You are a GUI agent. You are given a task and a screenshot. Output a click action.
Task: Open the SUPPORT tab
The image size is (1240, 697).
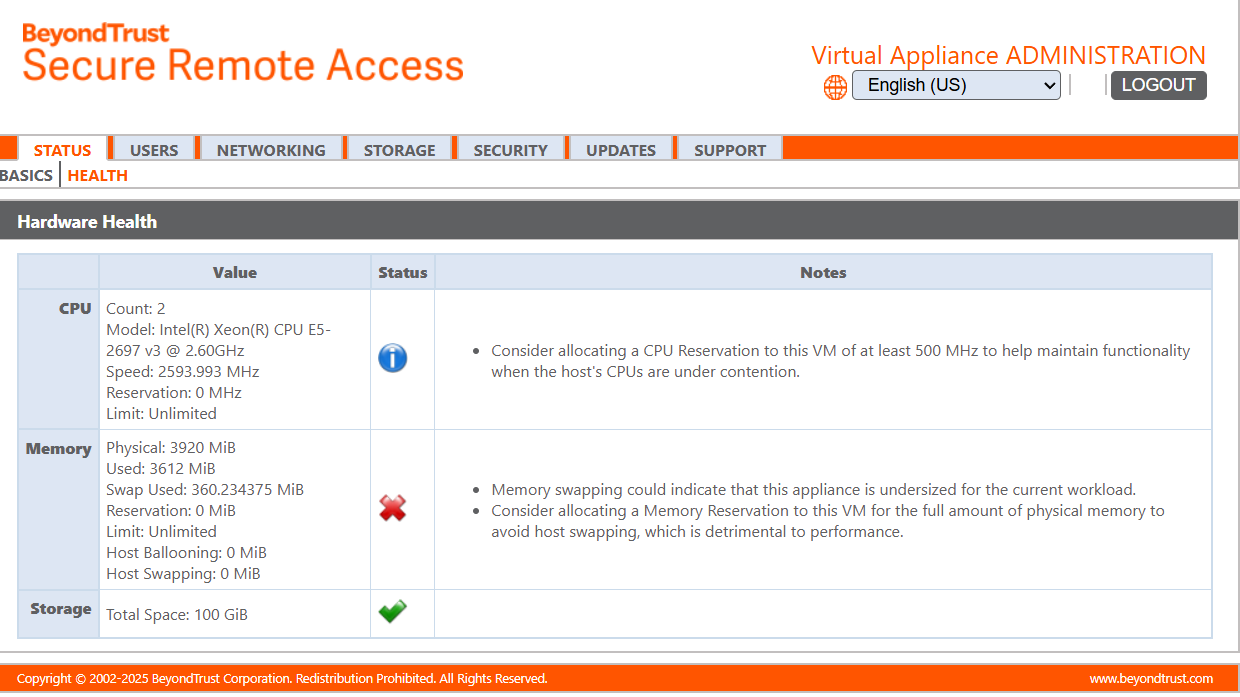click(x=730, y=149)
